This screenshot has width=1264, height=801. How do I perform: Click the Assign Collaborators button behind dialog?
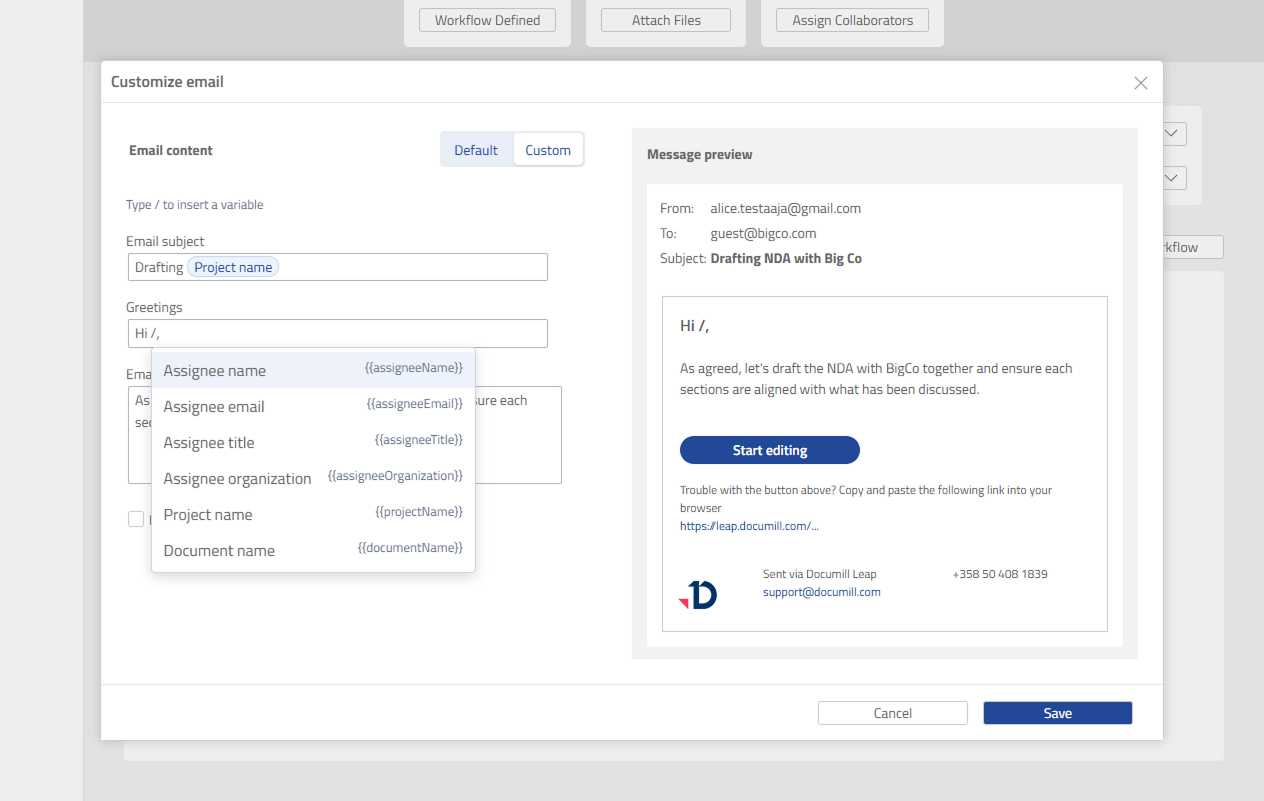(852, 20)
